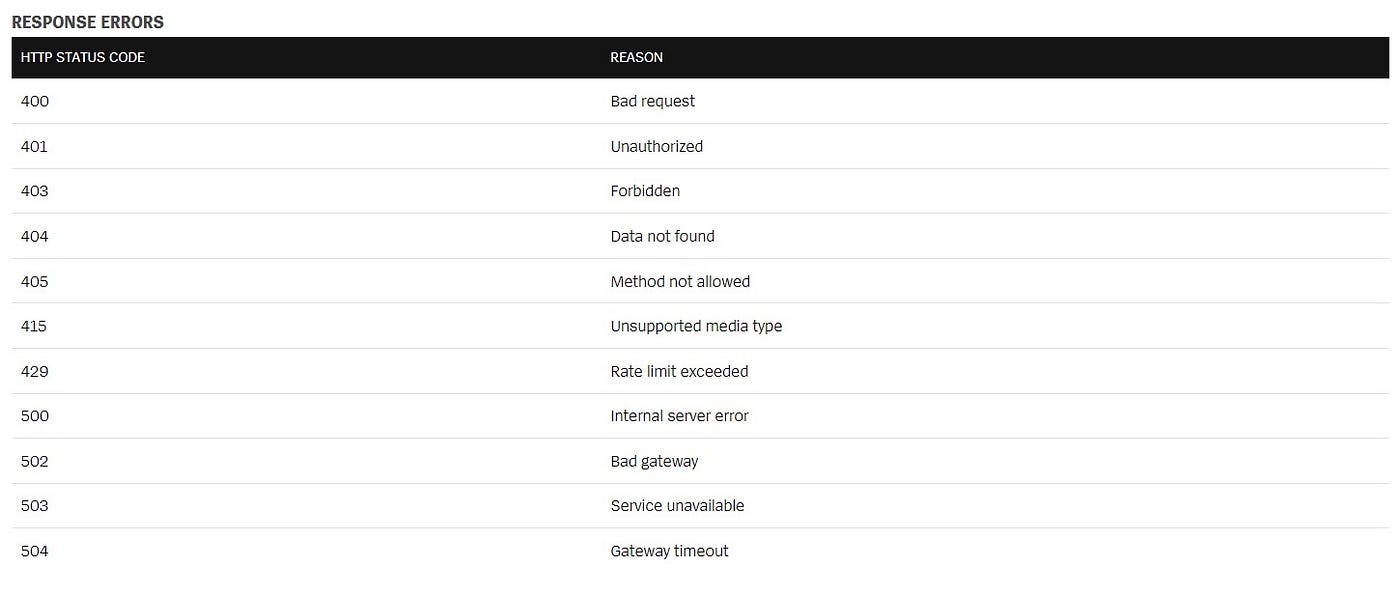This screenshot has height=601, width=1400.
Task: Click the Gateway timeout reason text
Action: pyautogui.click(x=669, y=551)
